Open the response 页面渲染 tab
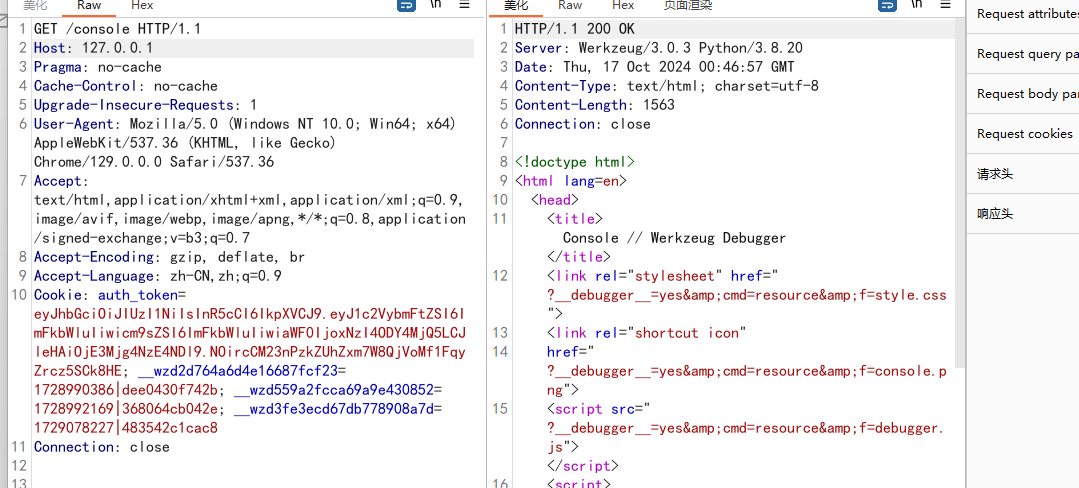Screen dimensions: 1079x488 pos(687,5)
